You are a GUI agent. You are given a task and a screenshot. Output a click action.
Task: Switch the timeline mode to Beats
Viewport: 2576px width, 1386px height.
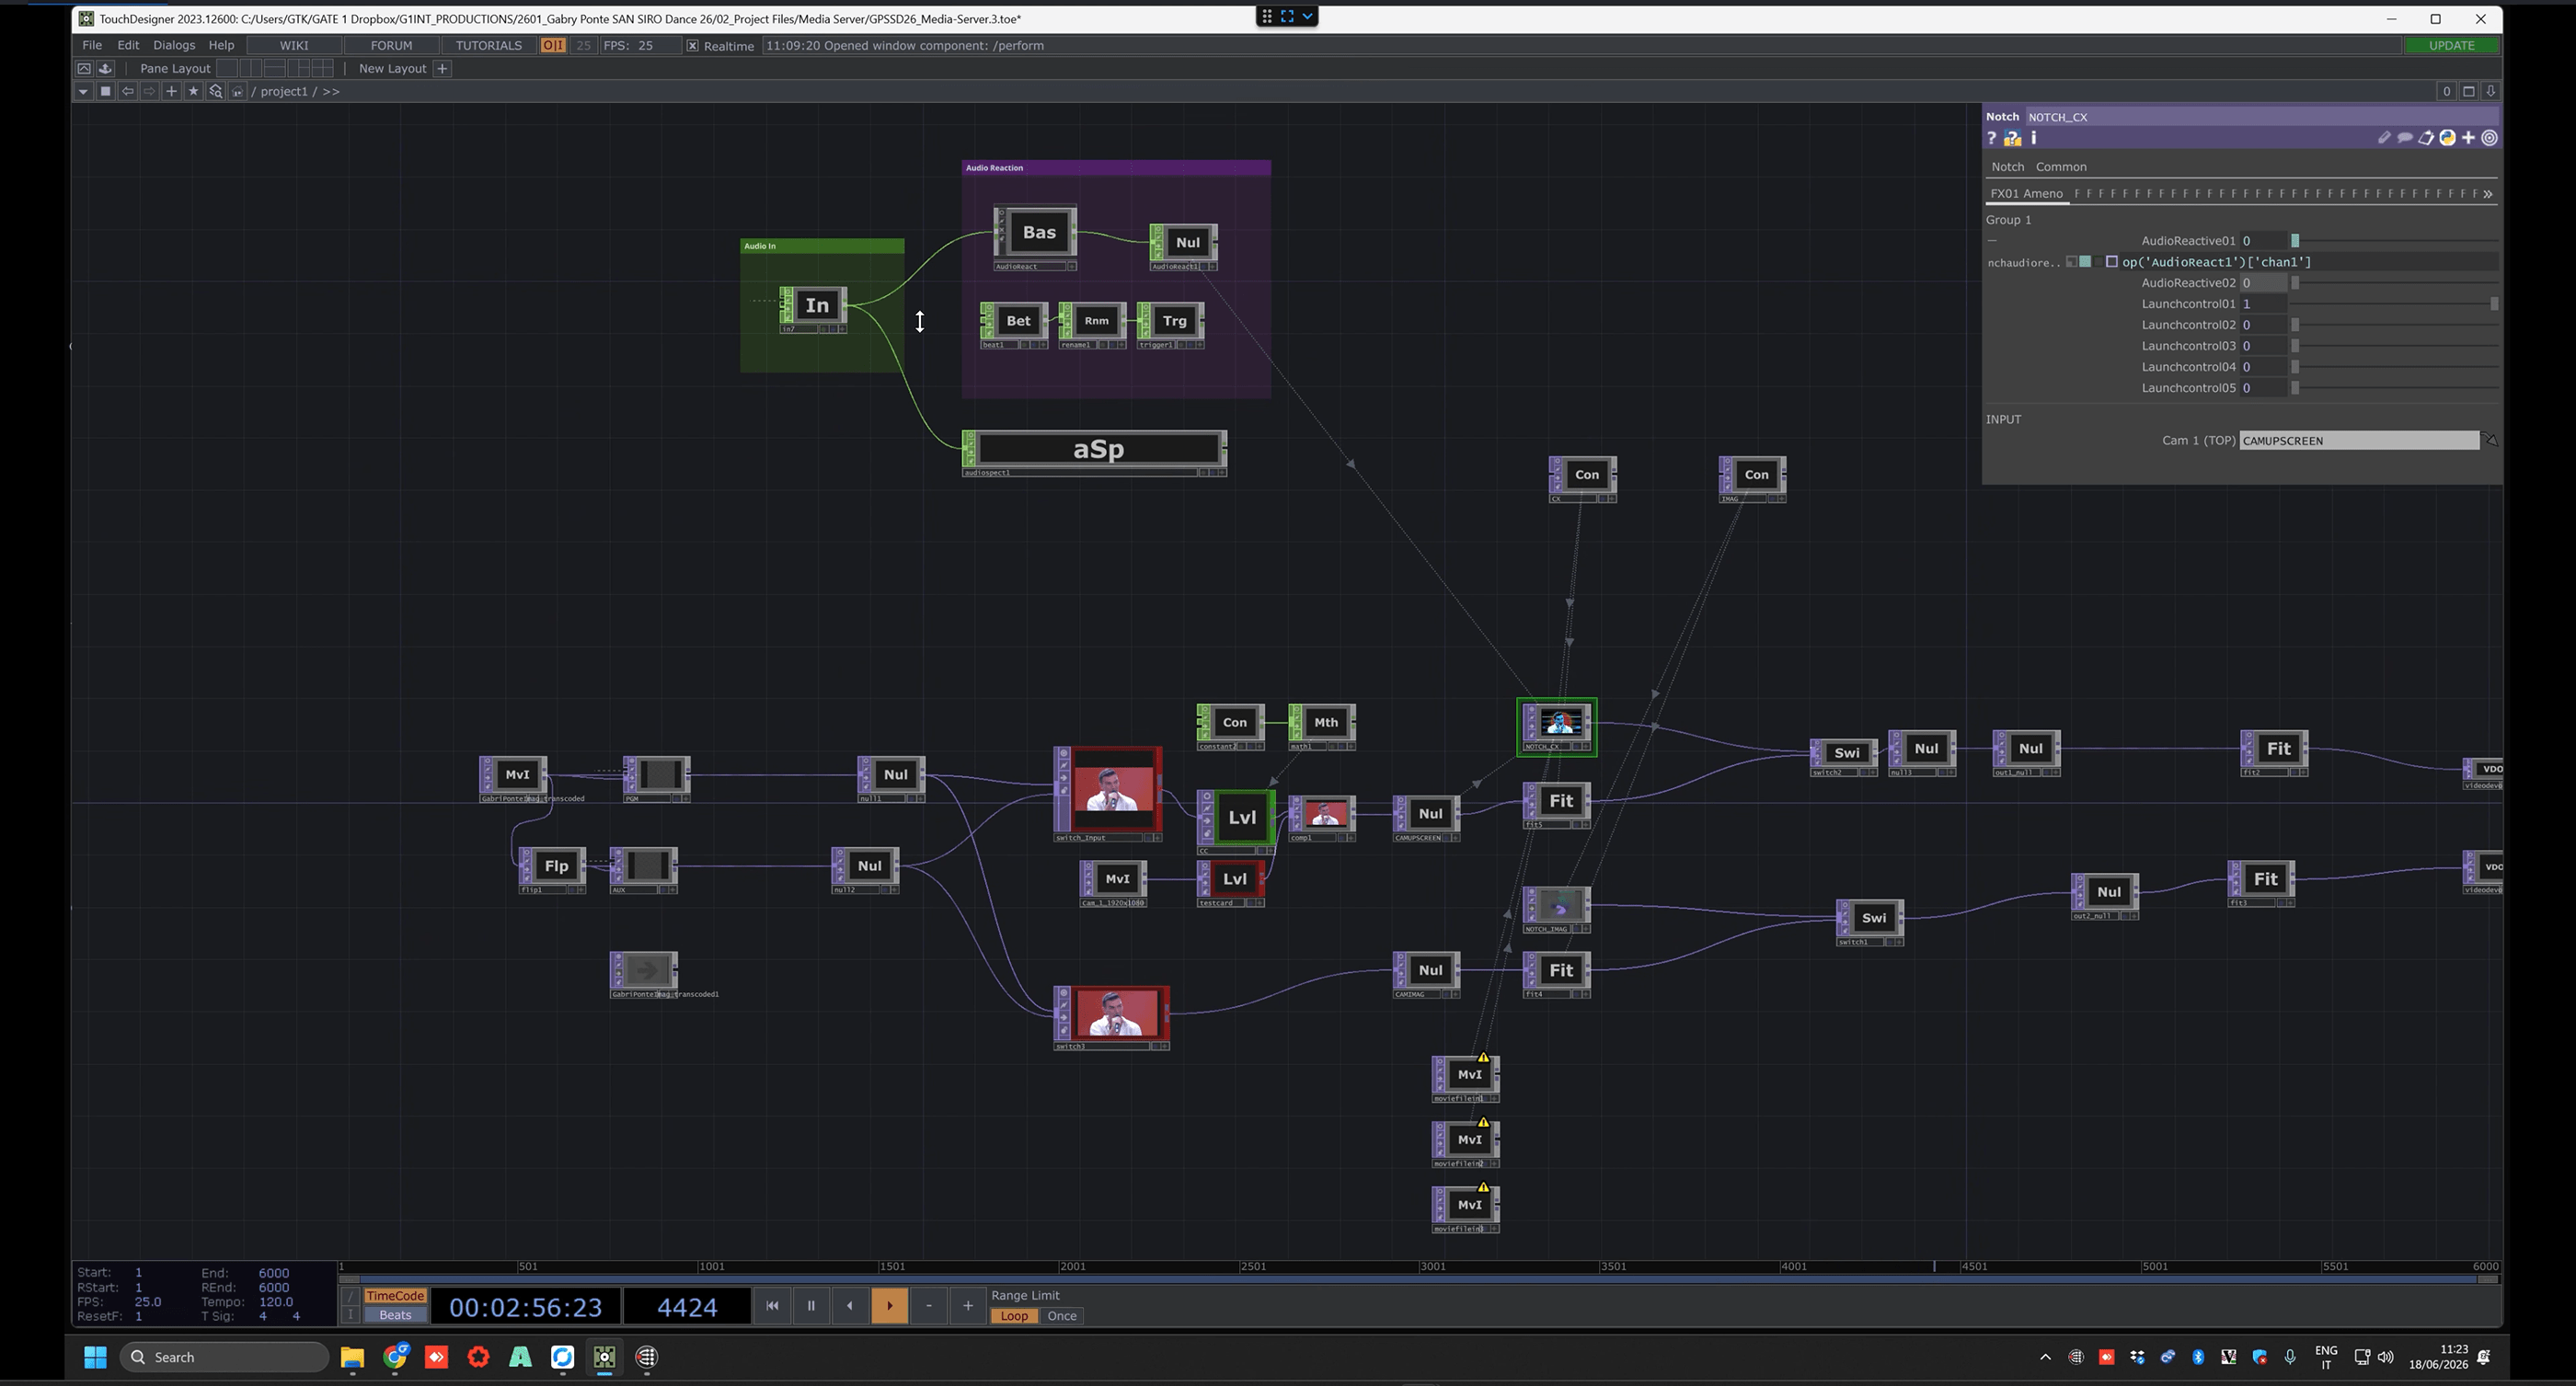click(x=395, y=1315)
